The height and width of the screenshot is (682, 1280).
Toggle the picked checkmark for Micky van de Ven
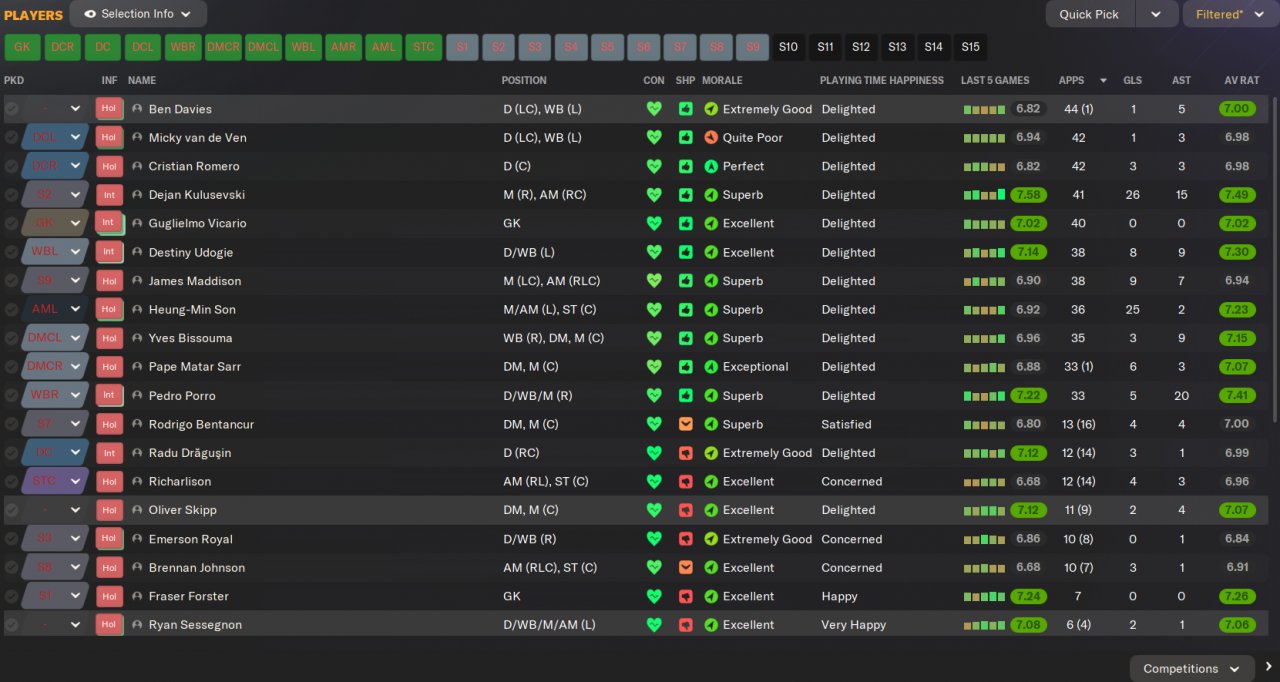click(x=11, y=137)
